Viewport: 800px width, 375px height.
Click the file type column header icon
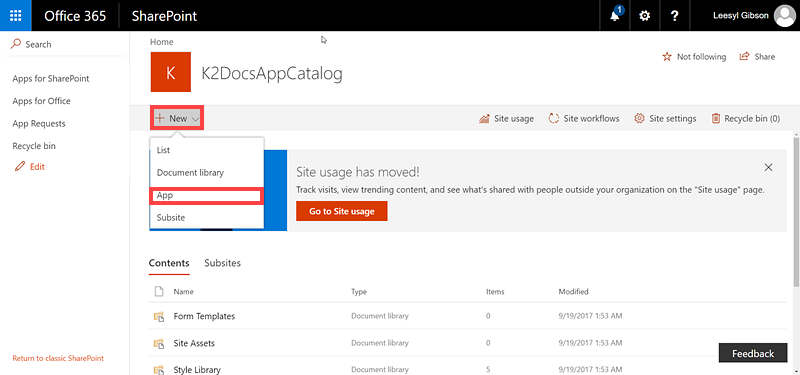tap(159, 291)
